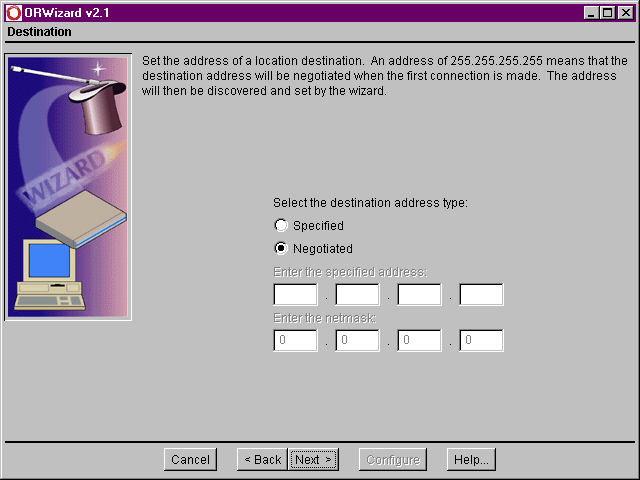This screenshot has height=480, width=640.
Task: Open Help for the wizard
Action: (x=471, y=460)
